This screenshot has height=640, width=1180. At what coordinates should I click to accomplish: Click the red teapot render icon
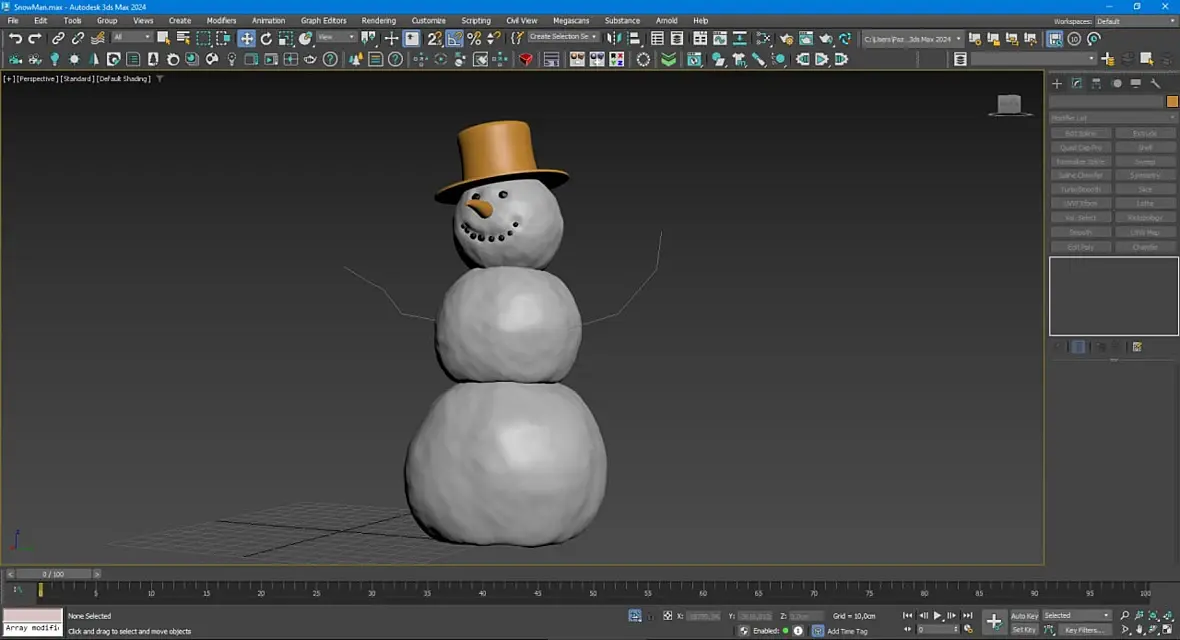(526, 59)
